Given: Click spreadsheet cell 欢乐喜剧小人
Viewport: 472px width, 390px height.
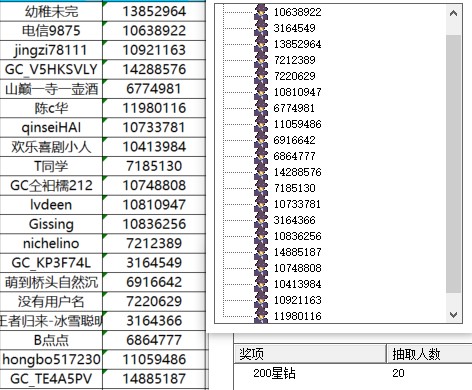Looking at the screenshot, I should click(x=51, y=147).
